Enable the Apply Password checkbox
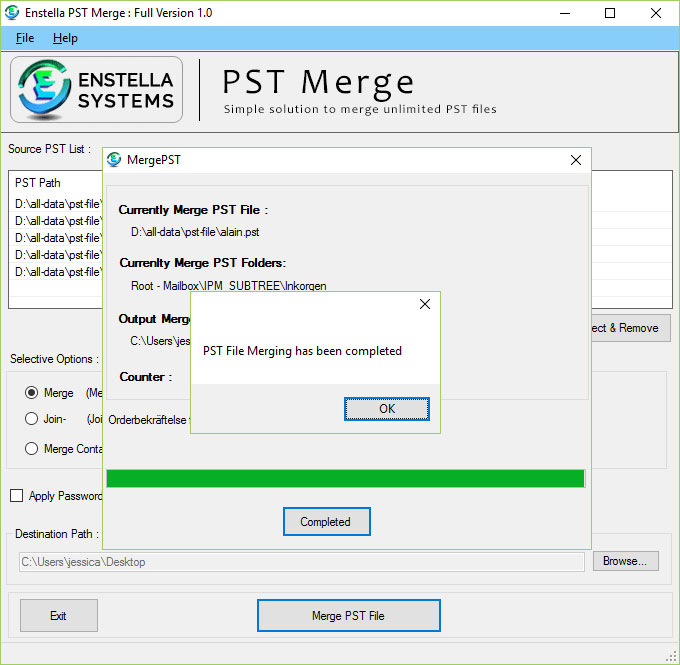 tap(17, 496)
